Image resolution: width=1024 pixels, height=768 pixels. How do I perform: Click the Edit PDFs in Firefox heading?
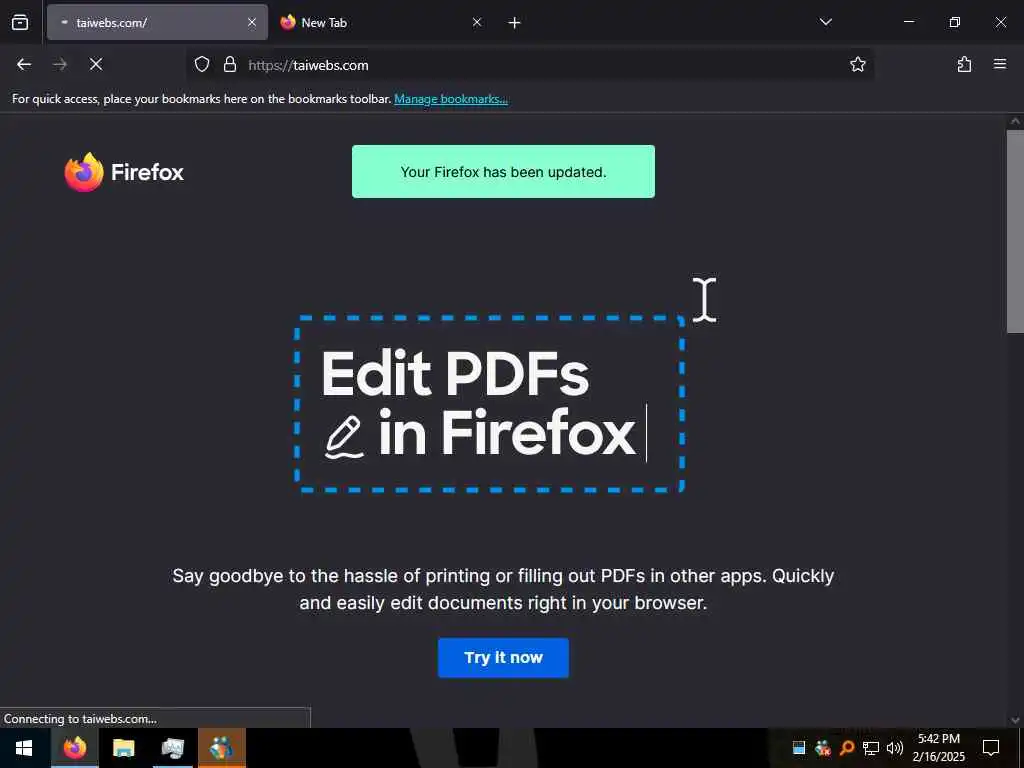point(478,403)
